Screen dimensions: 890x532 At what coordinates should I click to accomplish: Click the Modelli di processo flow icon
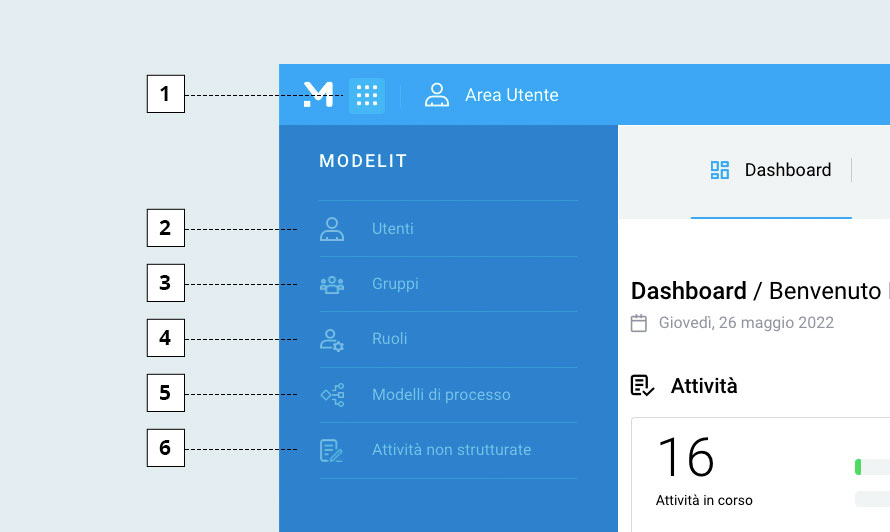point(333,395)
